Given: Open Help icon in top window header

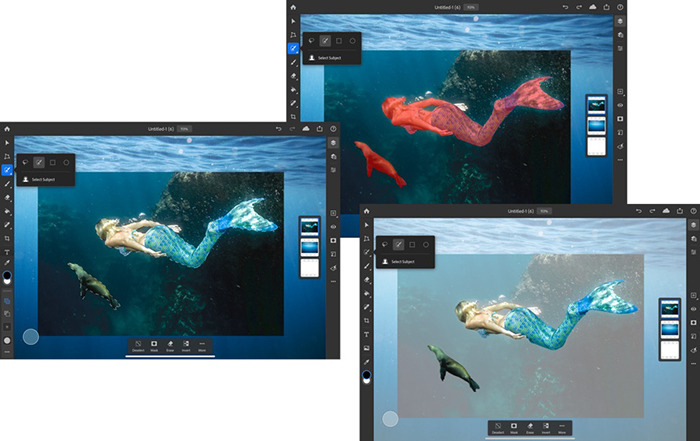Looking at the screenshot, I should click(619, 7).
